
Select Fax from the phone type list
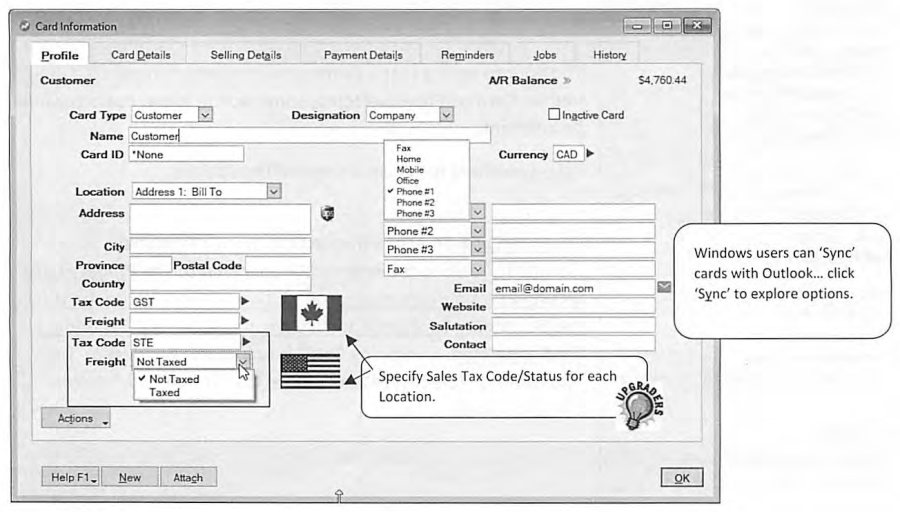(x=404, y=148)
